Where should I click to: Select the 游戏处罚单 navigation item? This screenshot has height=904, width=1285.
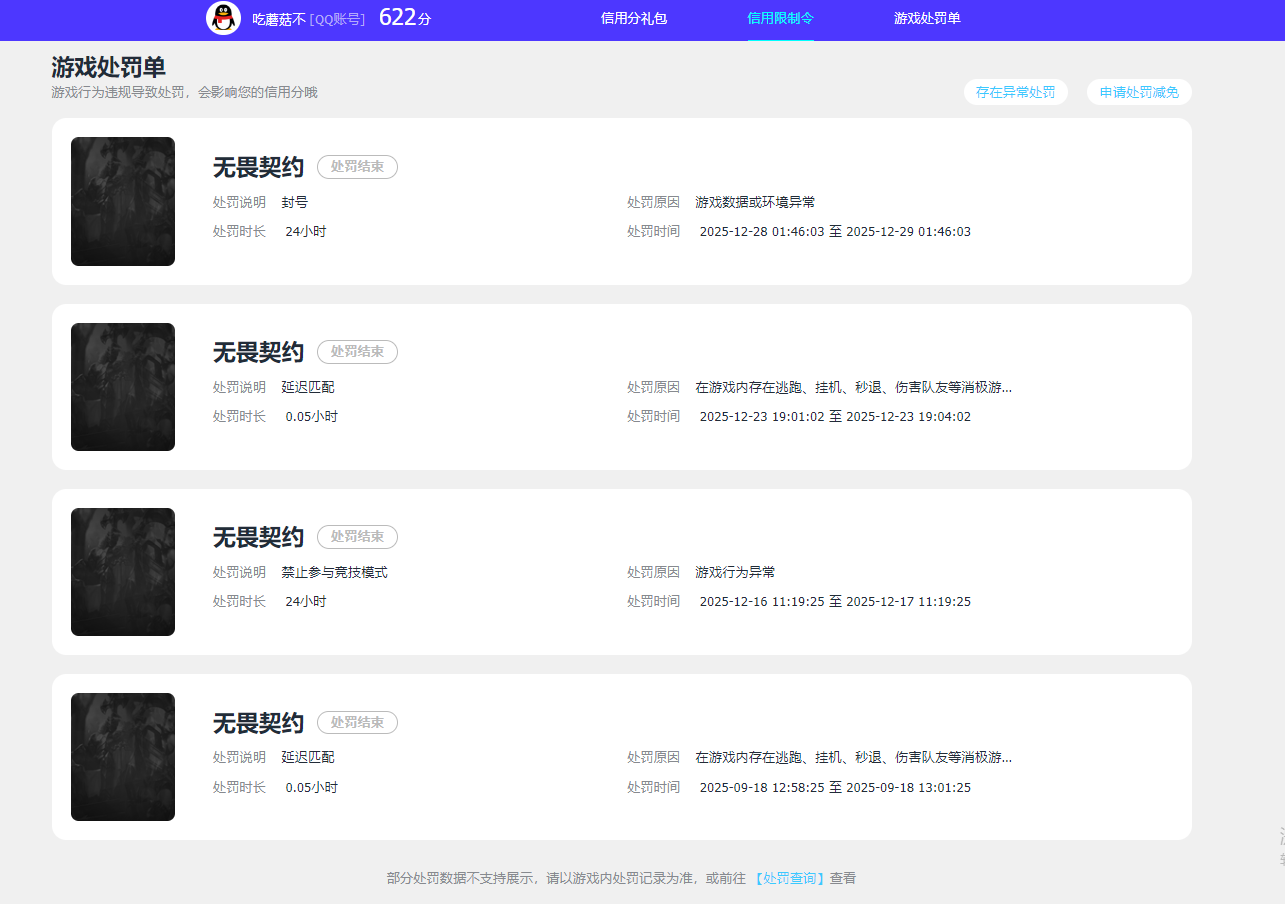927,19
